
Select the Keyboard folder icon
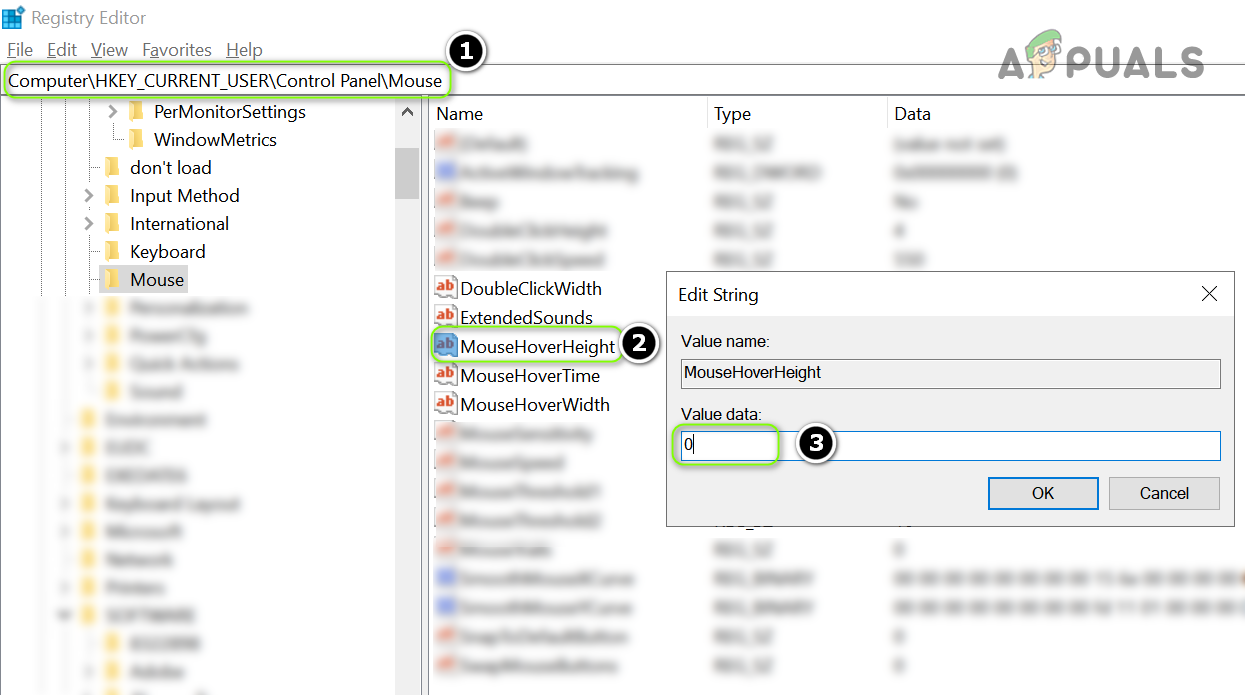(x=113, y=252)
